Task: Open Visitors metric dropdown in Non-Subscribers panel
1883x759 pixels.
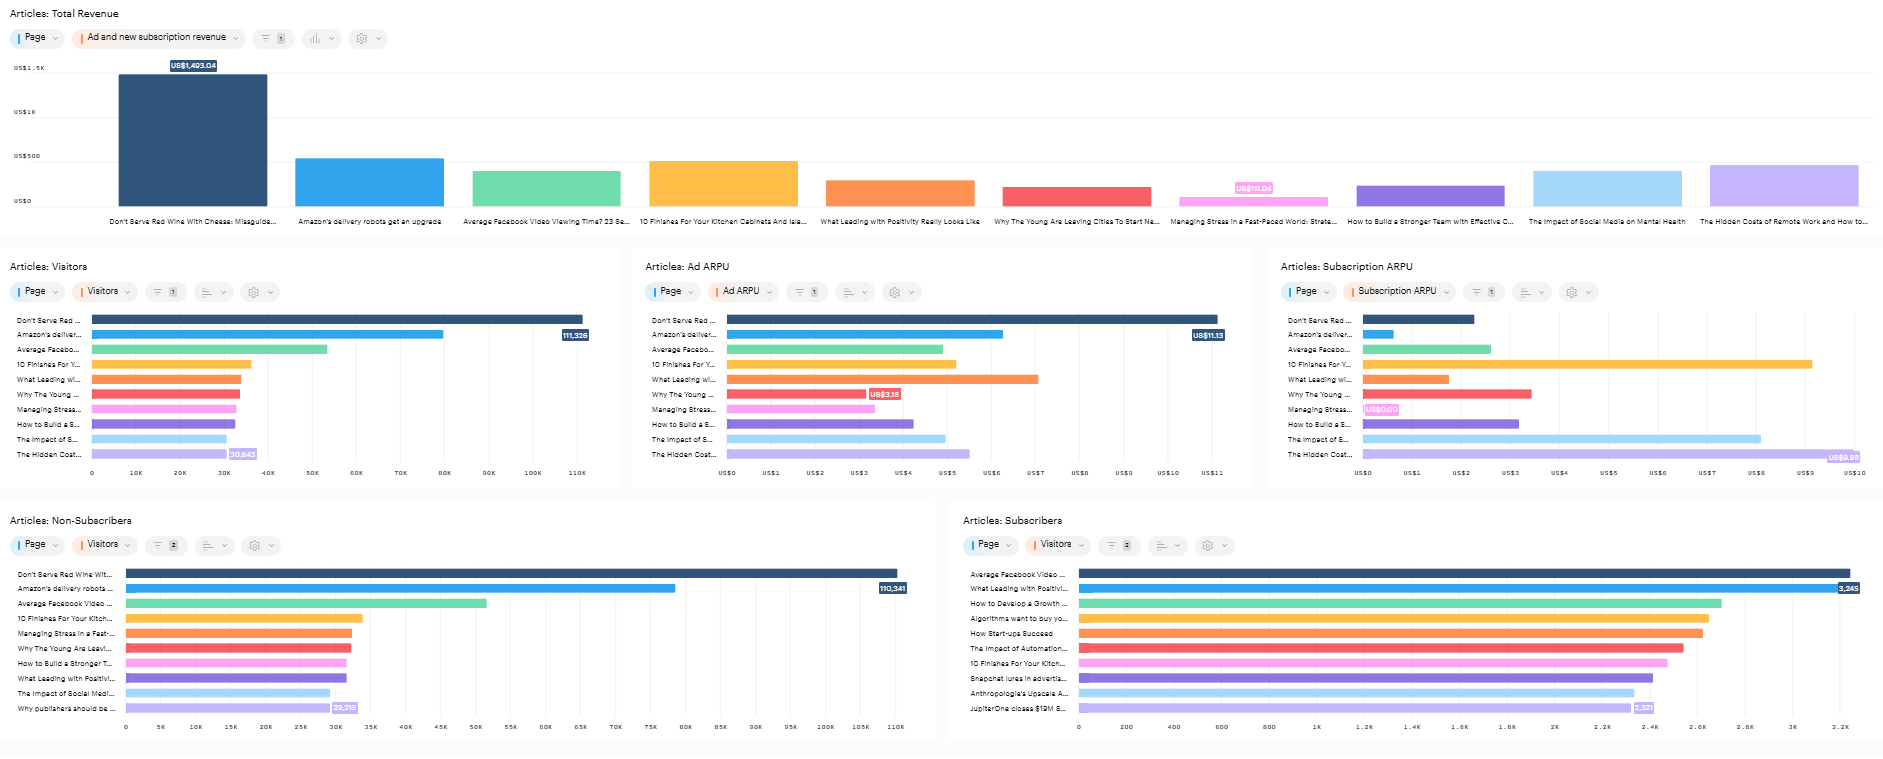Action: 104,545
